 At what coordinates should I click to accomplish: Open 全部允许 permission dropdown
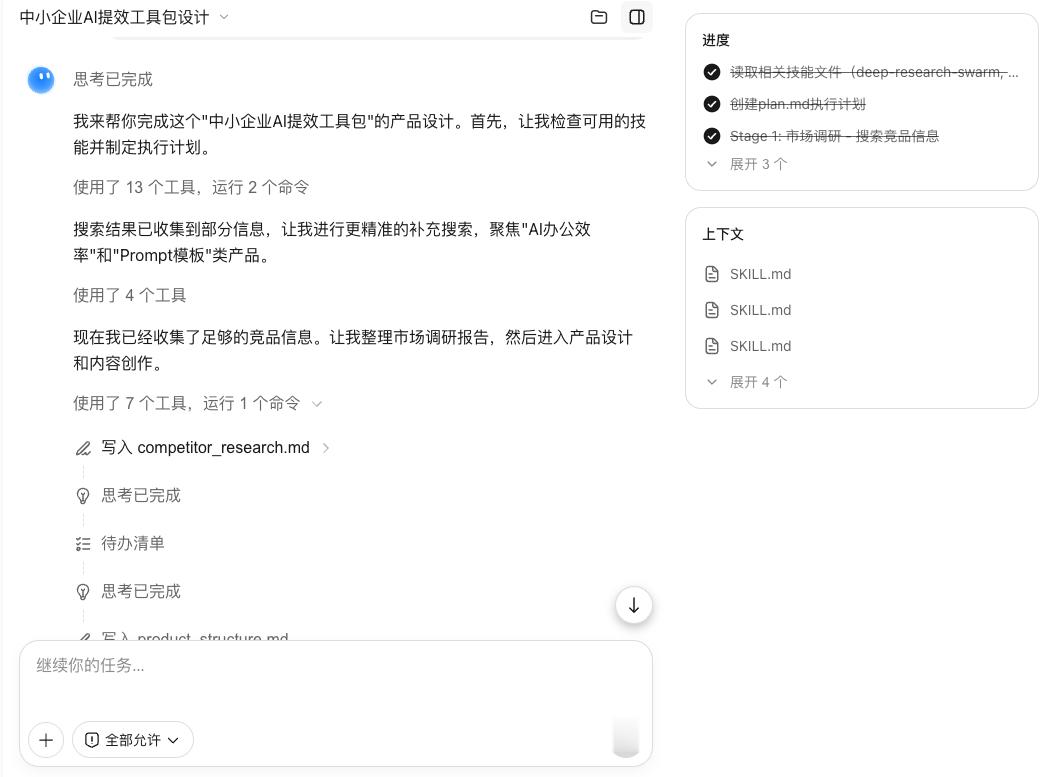[x=133, y=740]
